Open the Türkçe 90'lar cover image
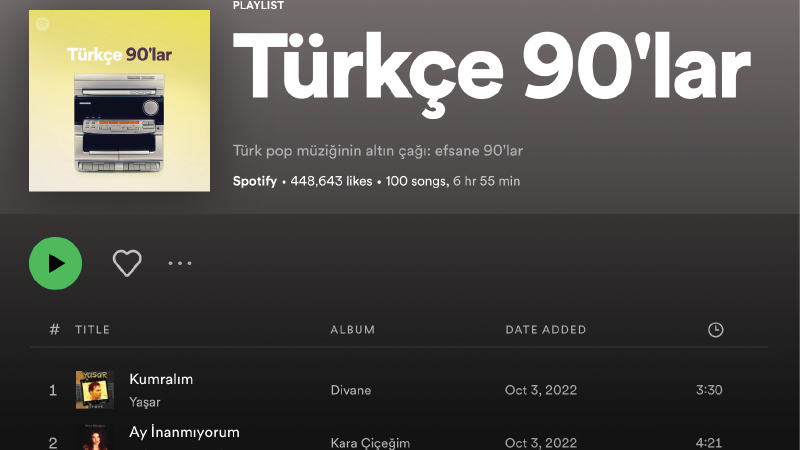Viewport: 800px width, 450px height. tap(119, 101)
